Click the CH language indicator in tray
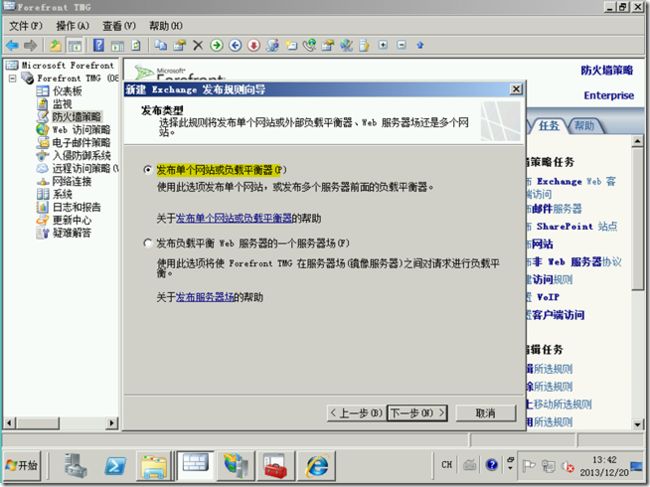Screen dimensions: 650x487 [x=446, y=465]
